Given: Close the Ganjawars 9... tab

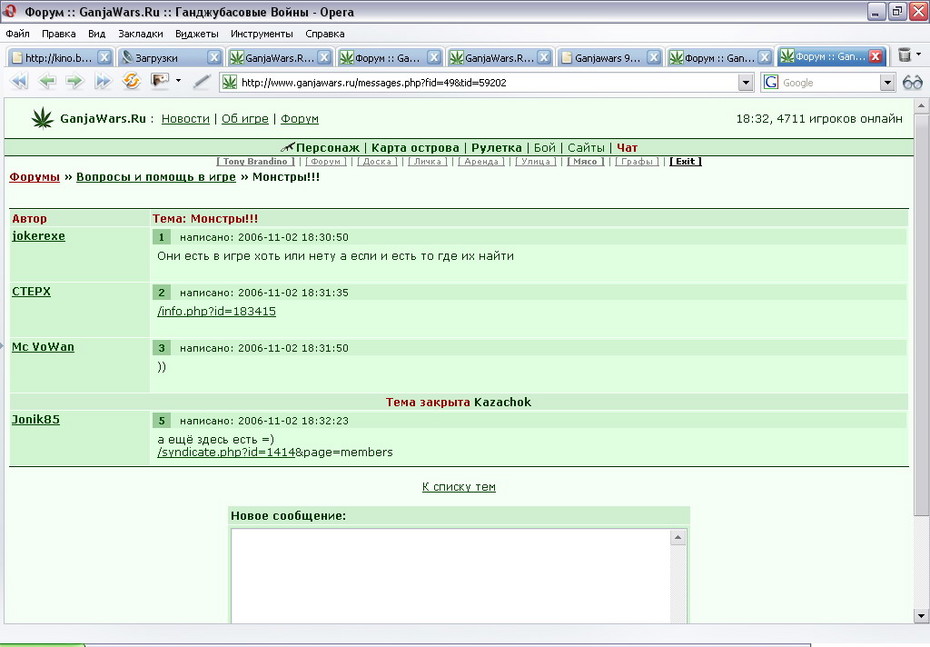Looking at the screenshot, I should [x=654, y=58].
